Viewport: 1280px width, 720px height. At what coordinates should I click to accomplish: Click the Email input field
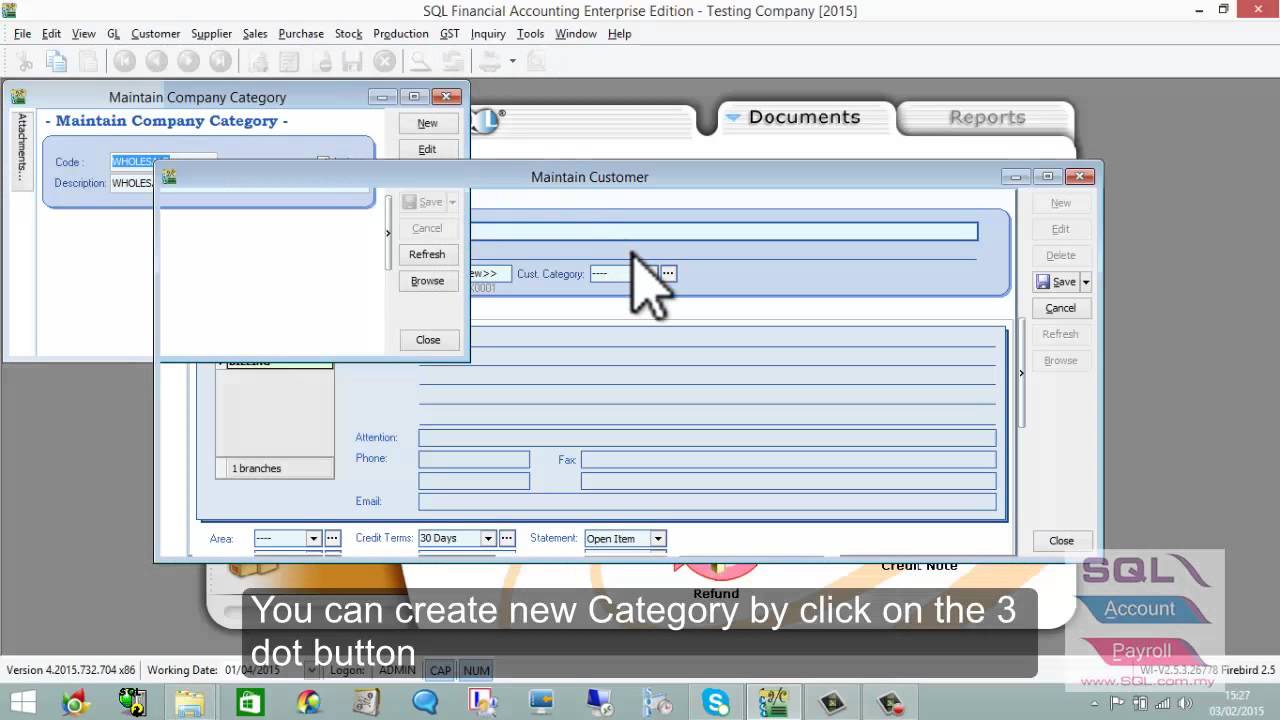pyautogui.click(x=707, y=501)
